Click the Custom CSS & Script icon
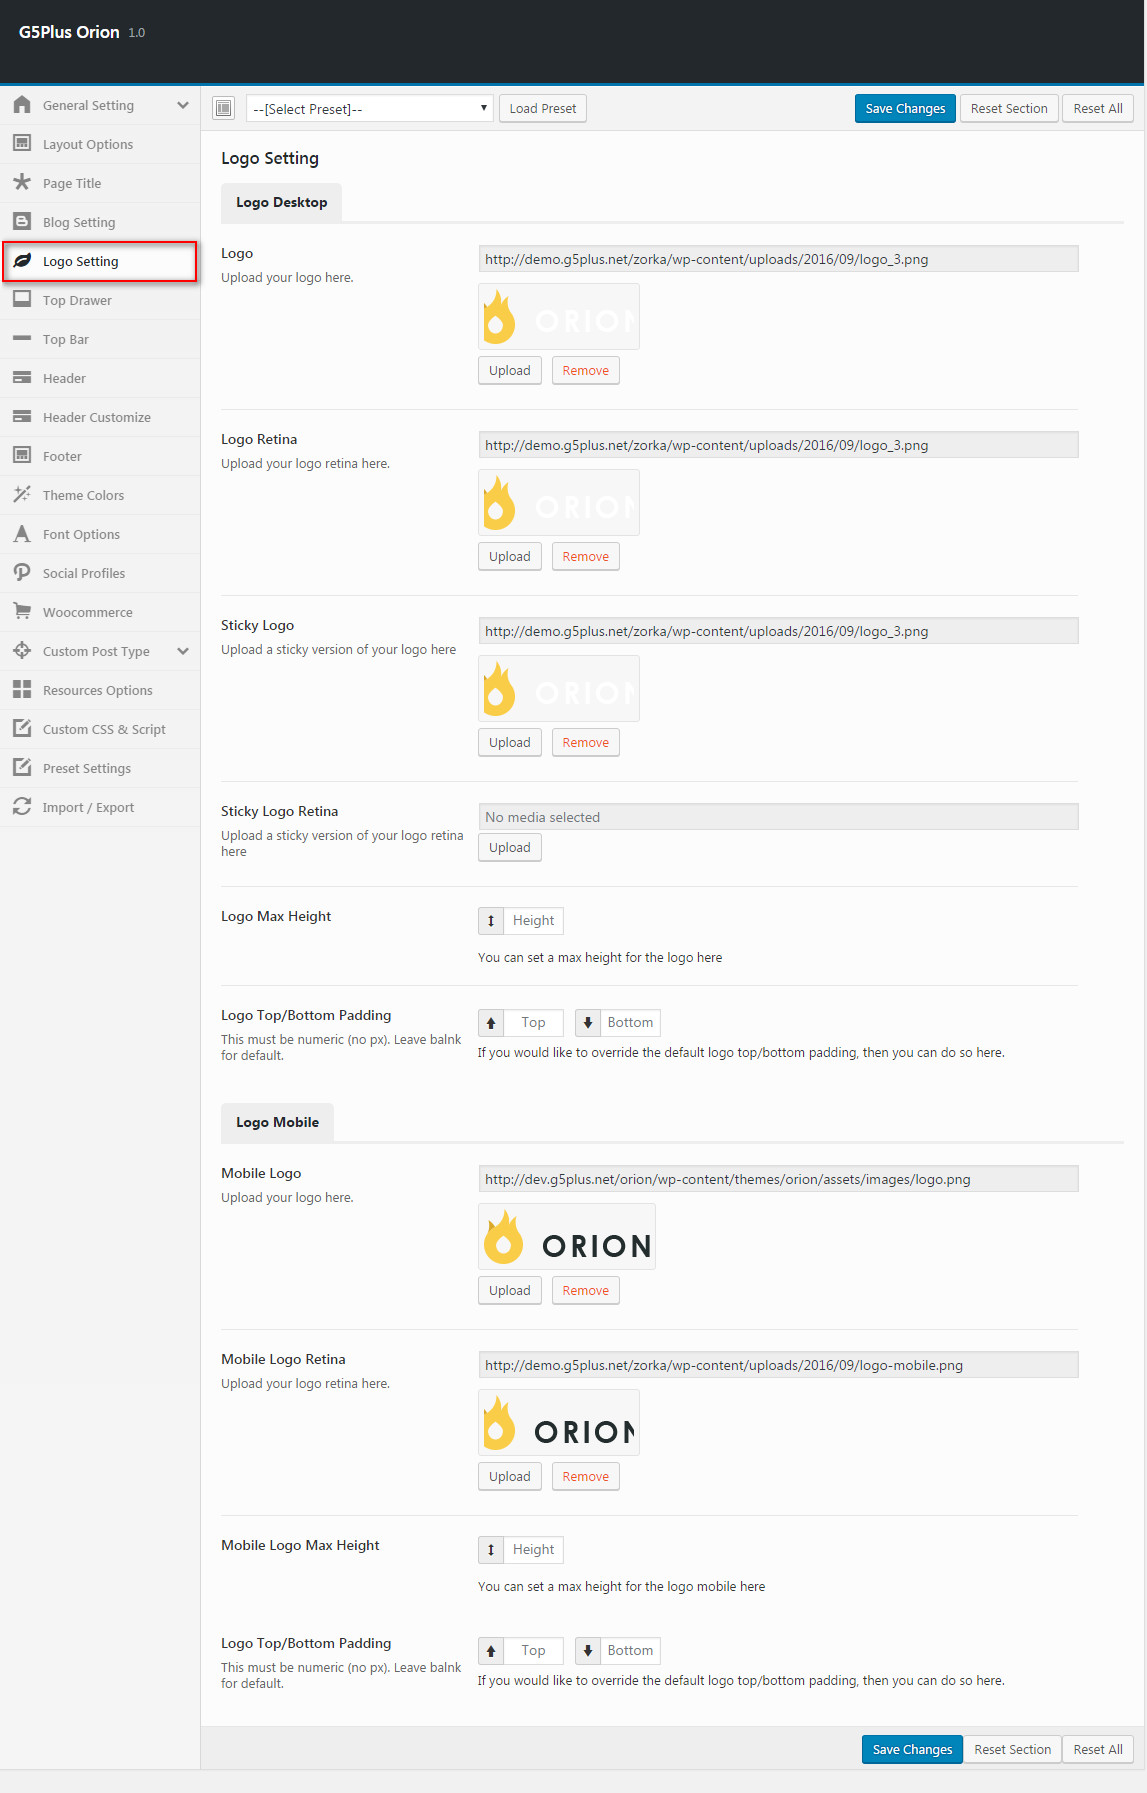Image resolution: width=1147 pixels, height=1793 pixels. [22, 729]
